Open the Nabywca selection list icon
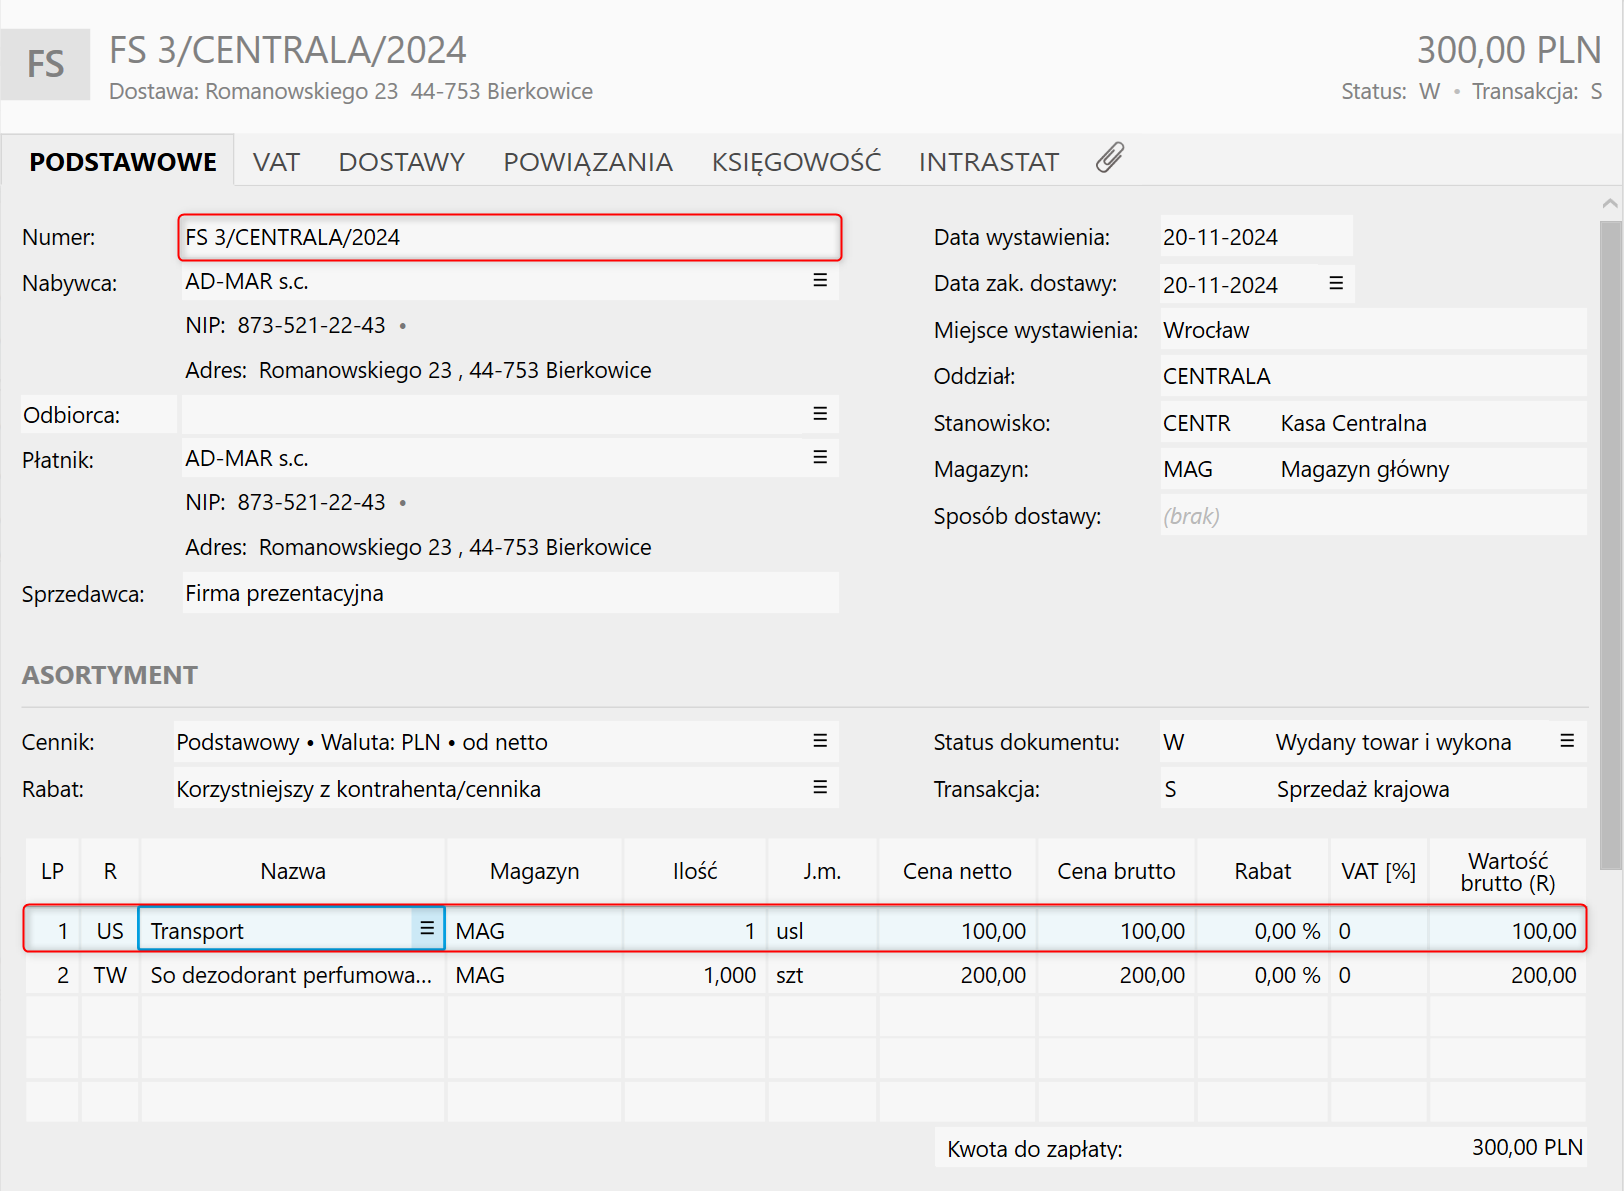The height and width of the screenshot is (1191, 1624). pyautogui.click(x=820, y=281)
